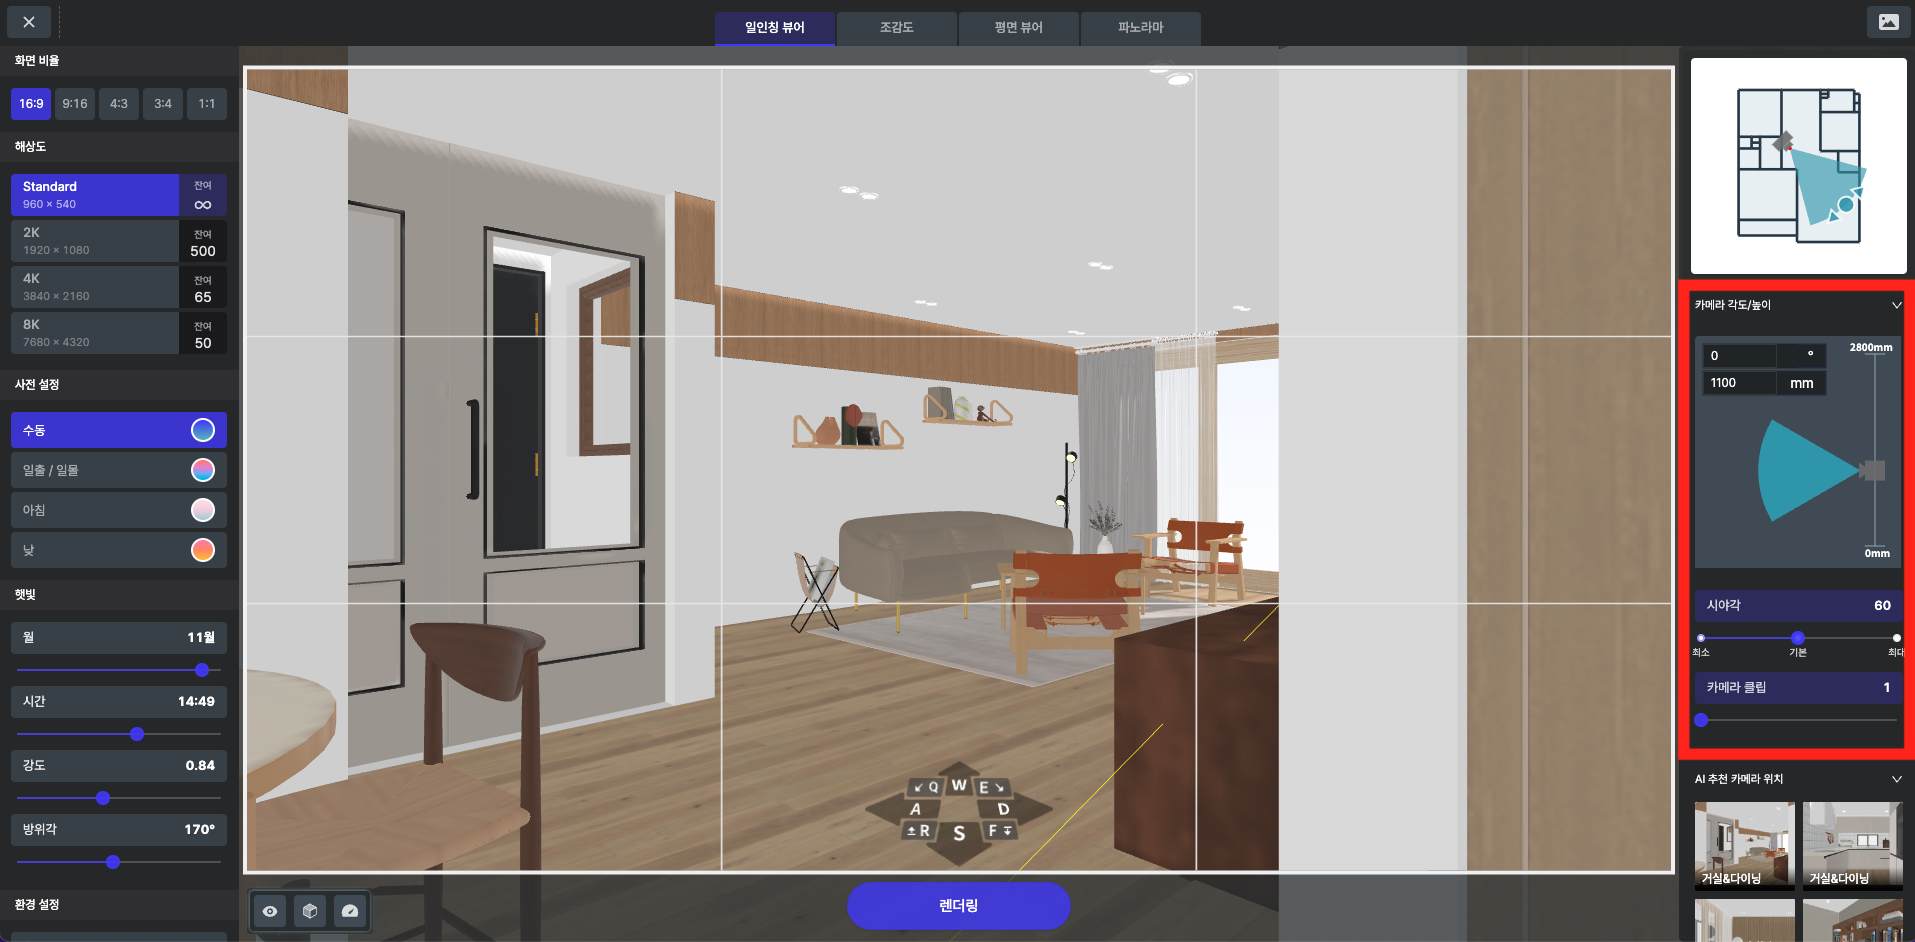
Task: Collapse the AI 추천 카메라 위치 section chevron
Action: [x=1896, y=779]
